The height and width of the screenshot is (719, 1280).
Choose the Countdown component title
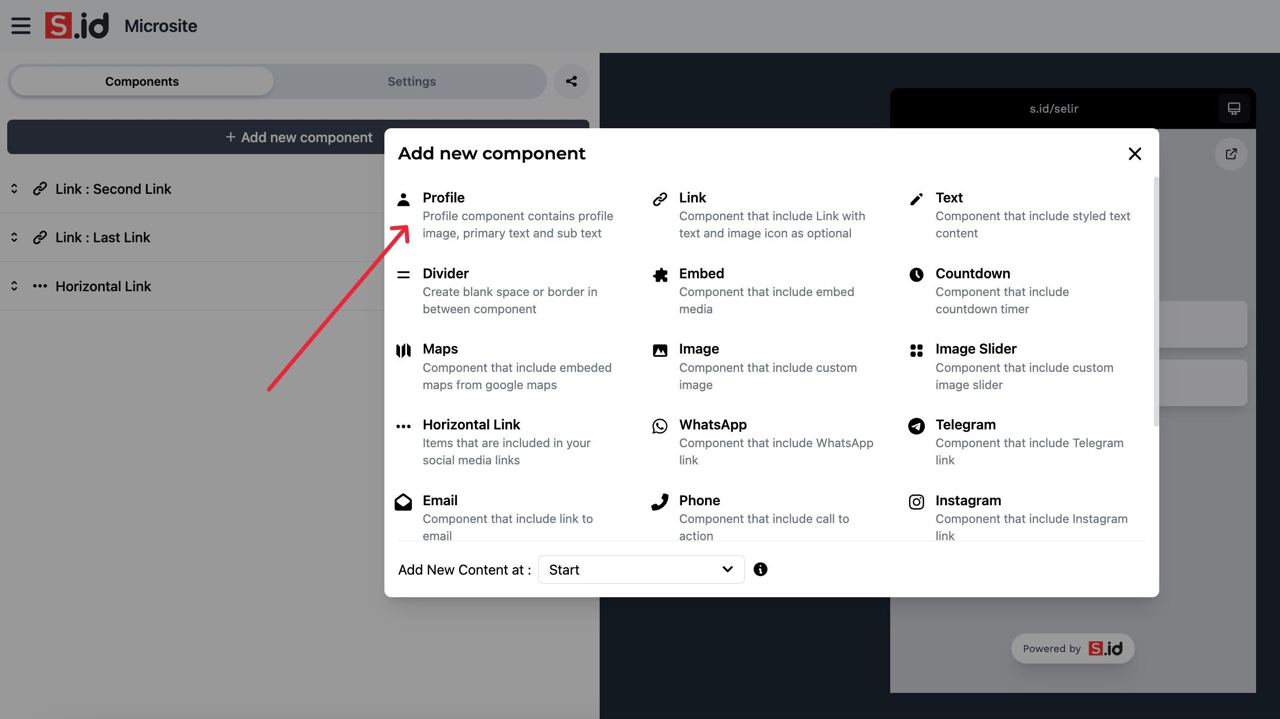pos(973,274)
